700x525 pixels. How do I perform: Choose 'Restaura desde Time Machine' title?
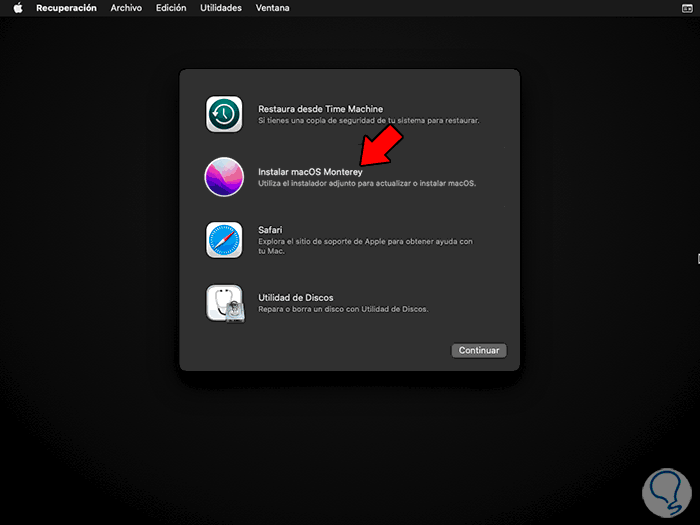320,109
